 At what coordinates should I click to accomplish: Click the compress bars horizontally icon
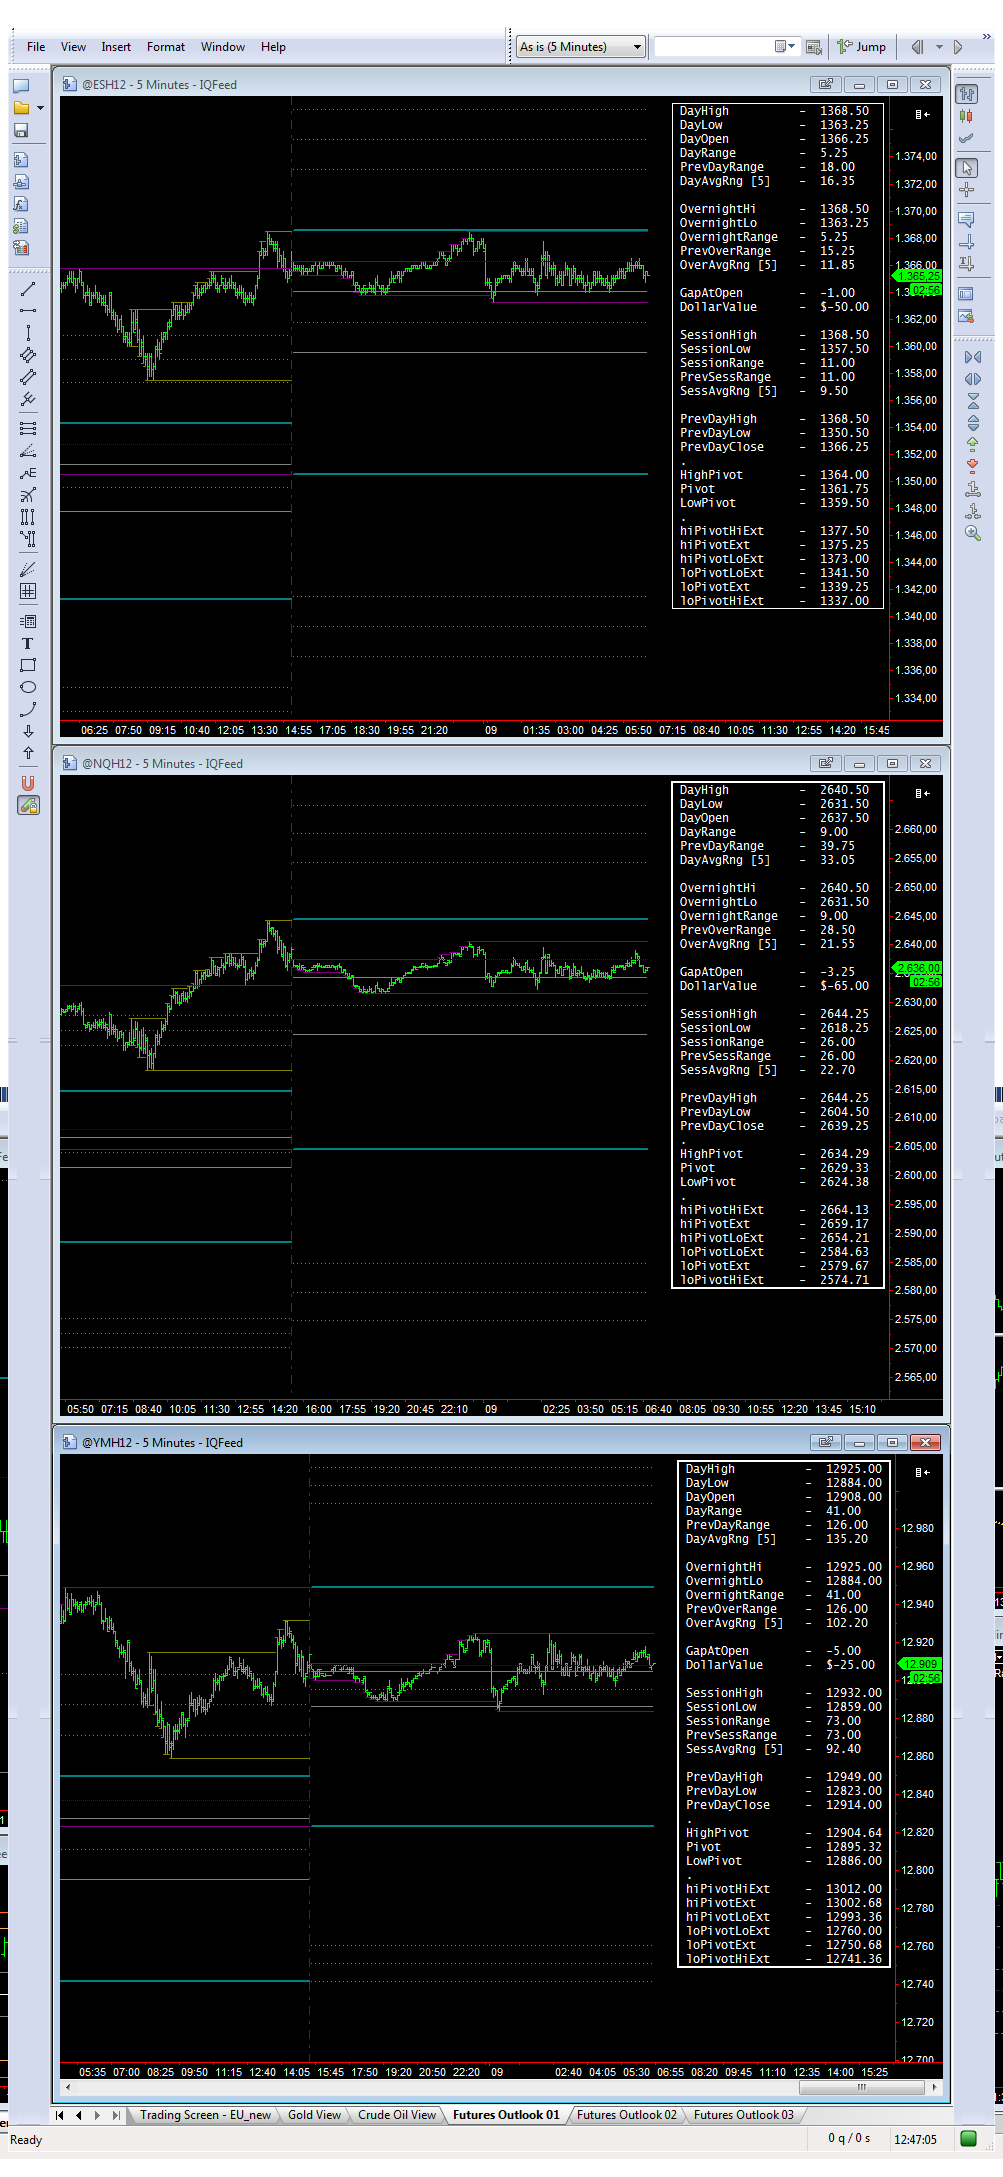click(x=973, y=357)
